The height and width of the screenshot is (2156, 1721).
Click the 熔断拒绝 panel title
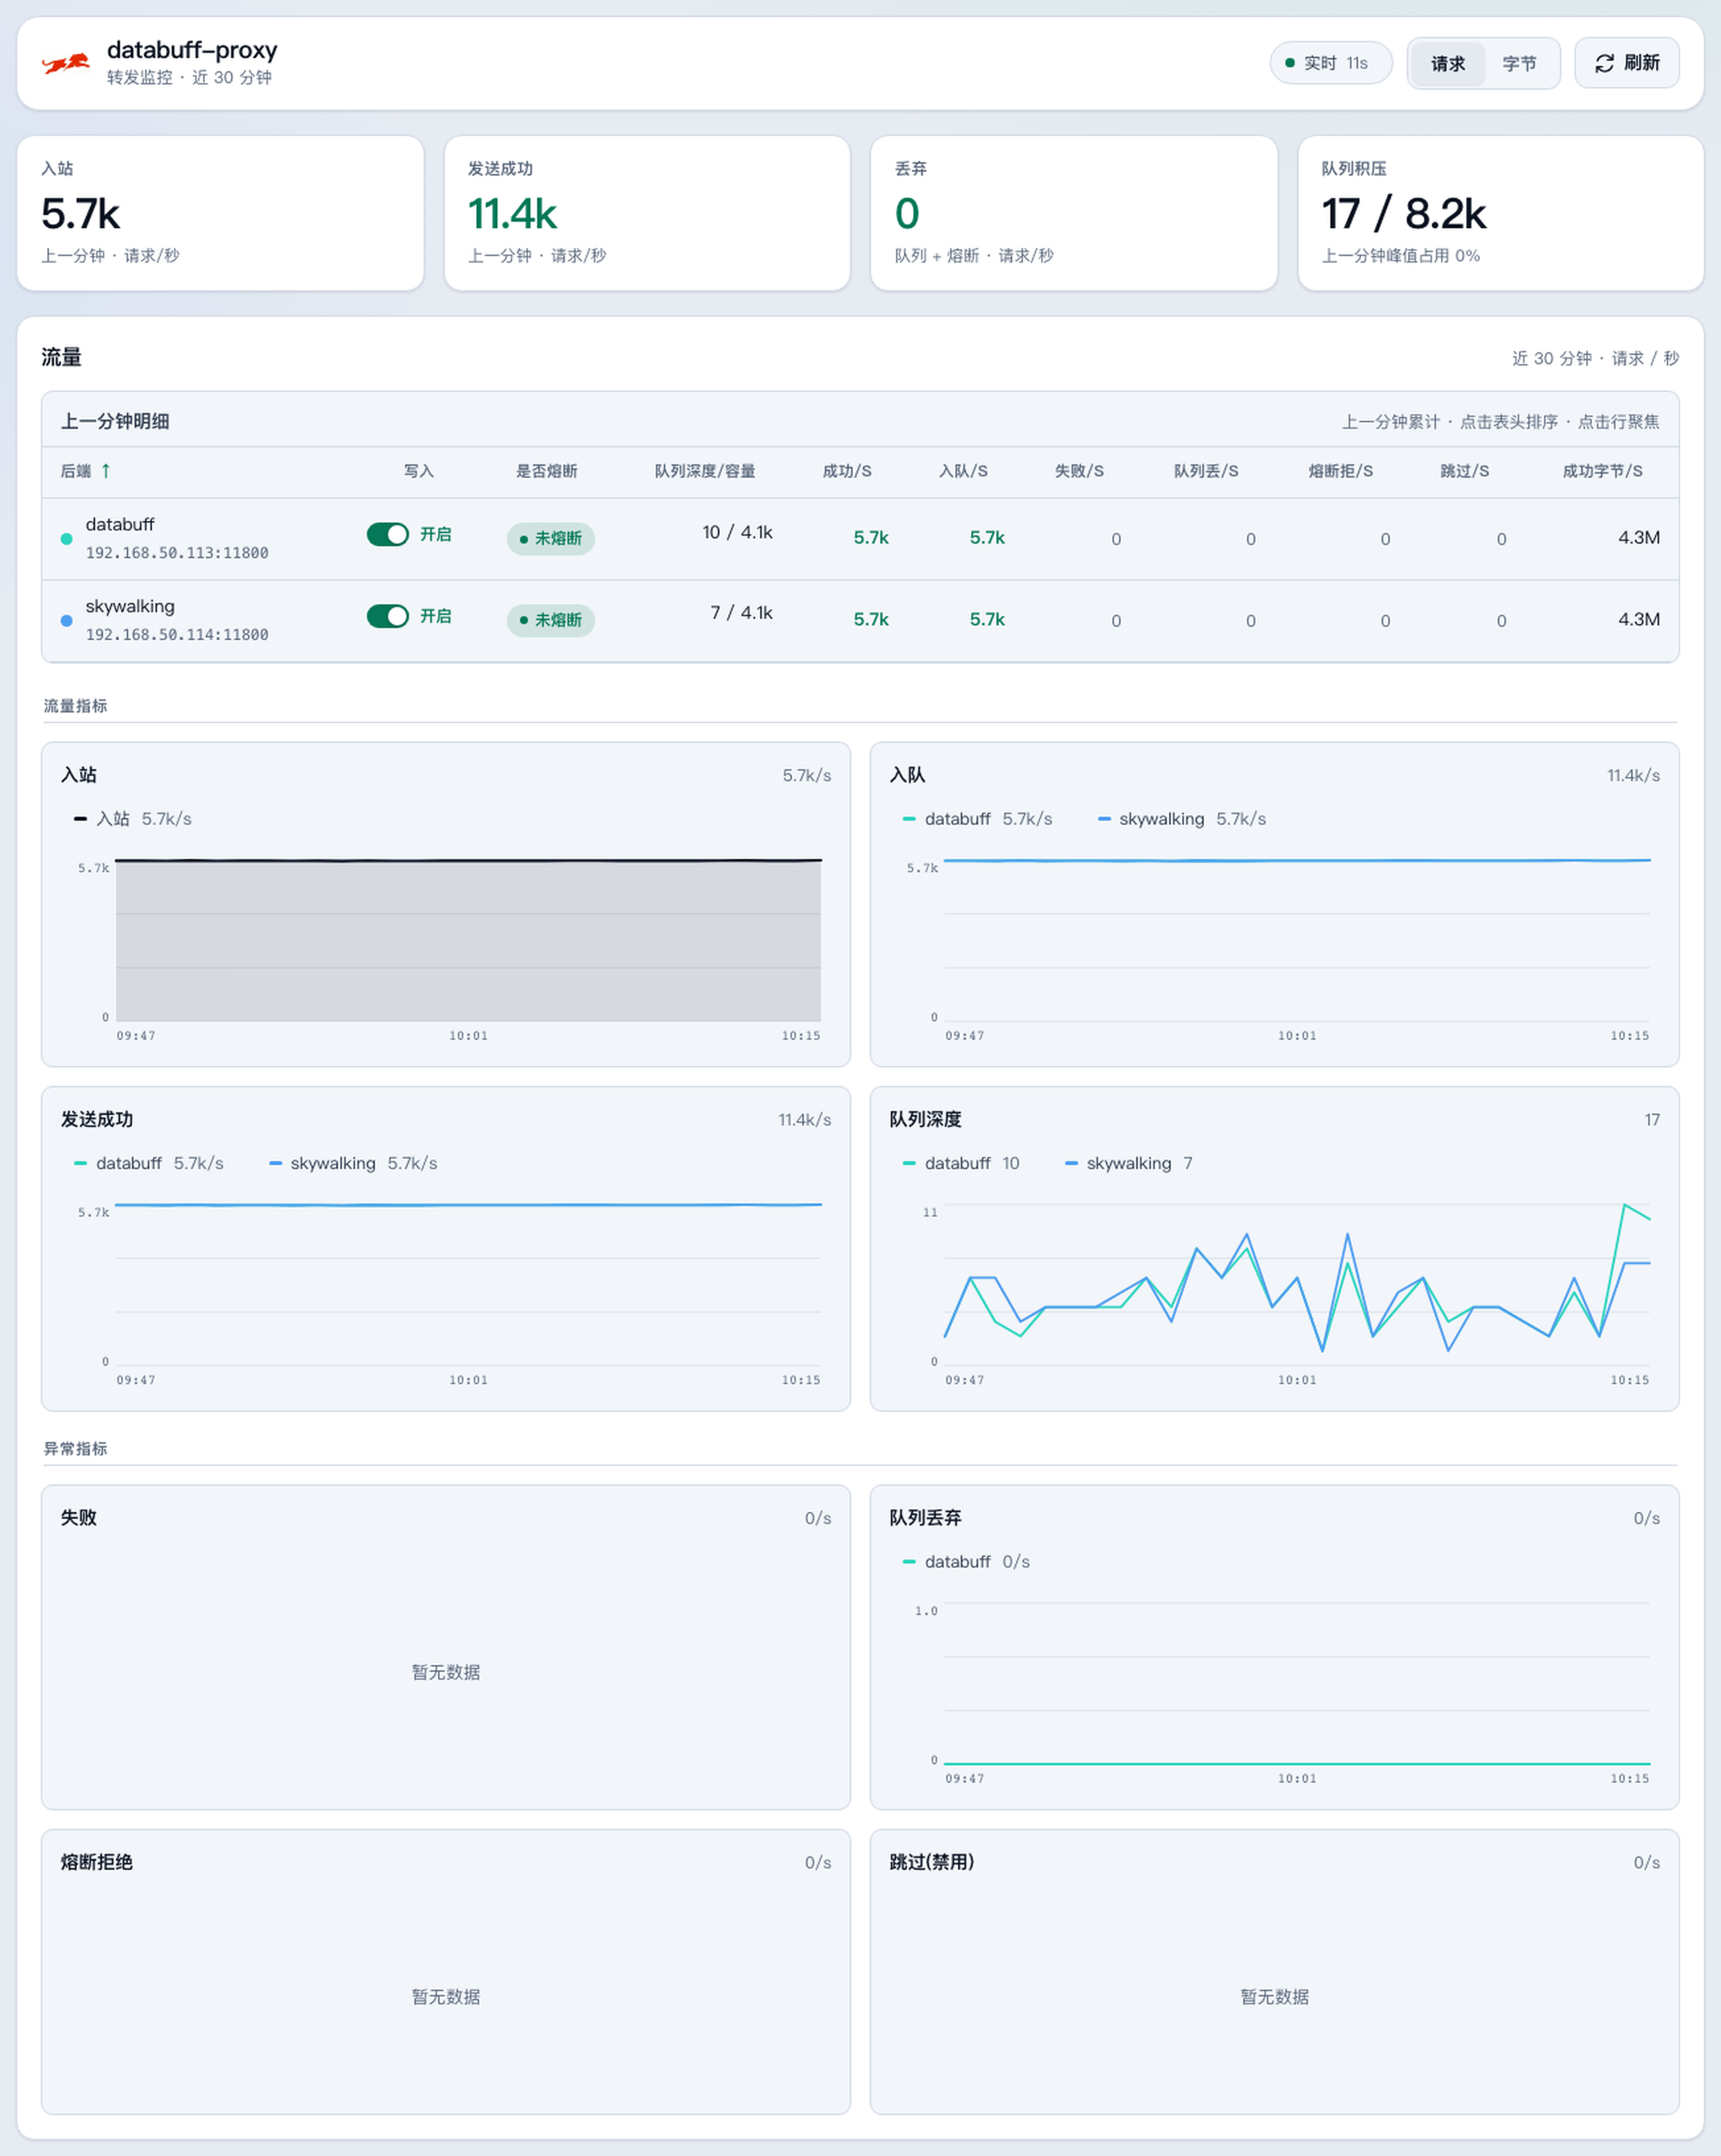tap(97, 1863)
